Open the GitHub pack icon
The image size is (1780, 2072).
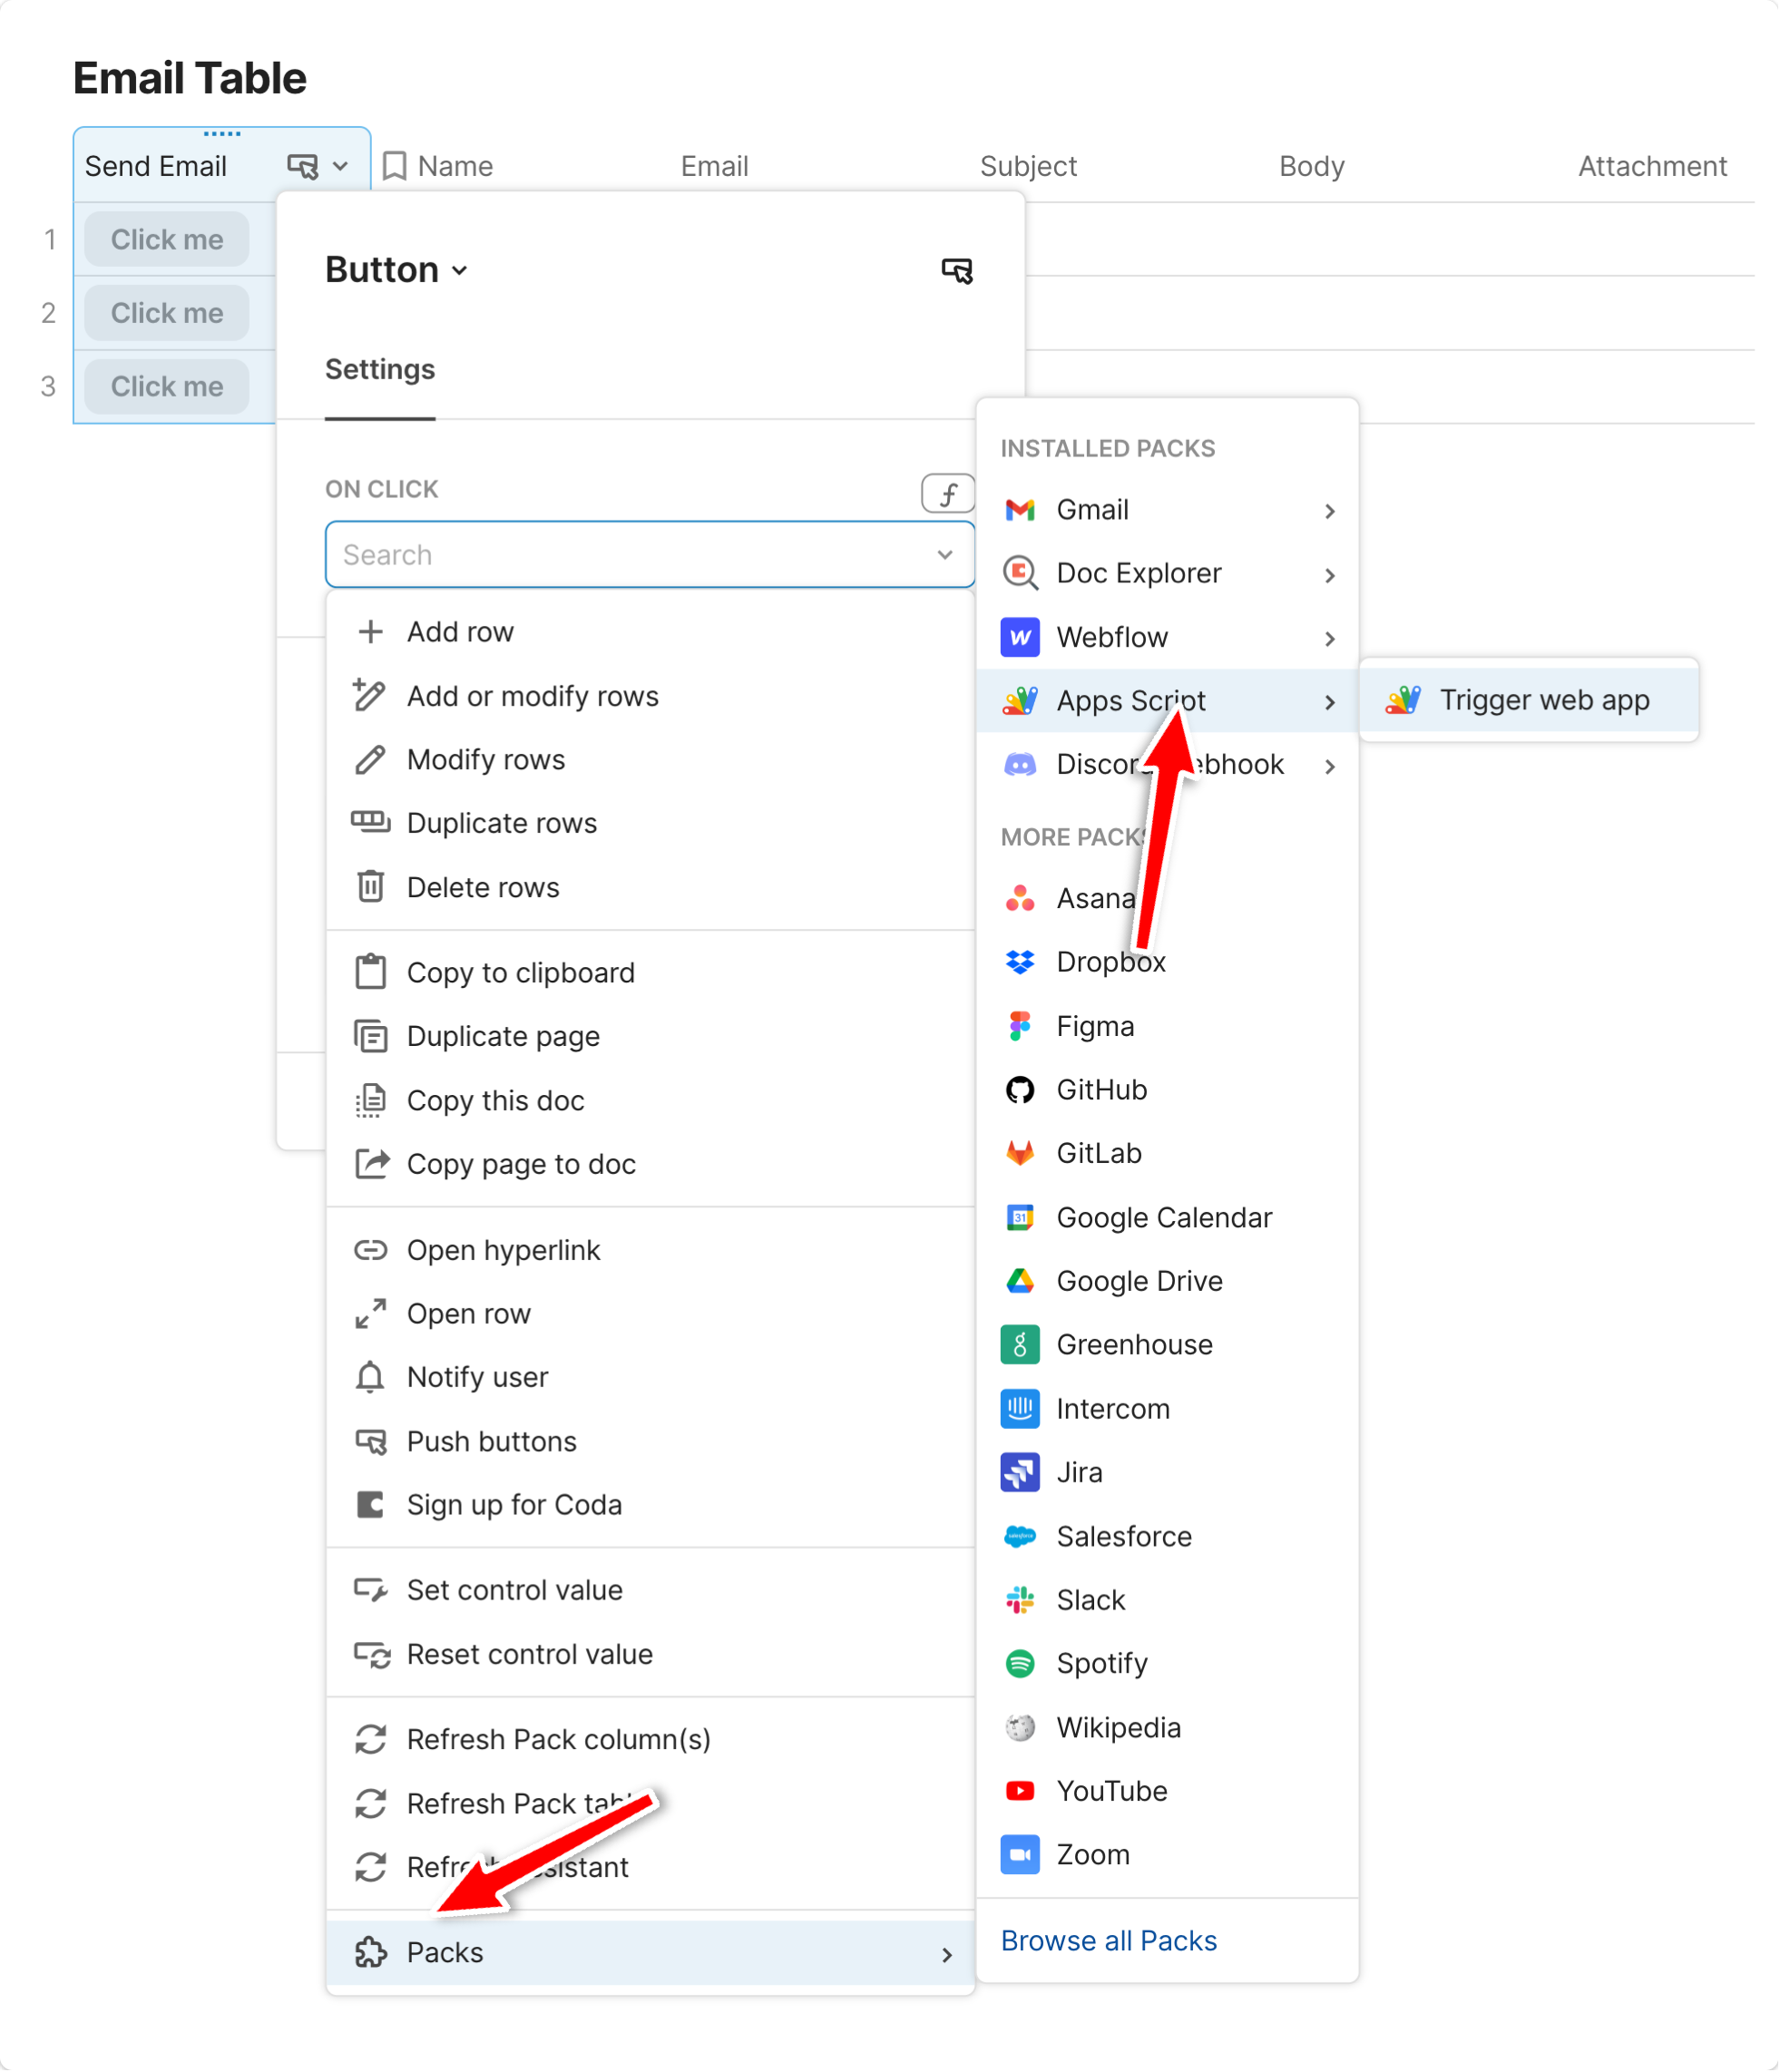(1020, 1090)
